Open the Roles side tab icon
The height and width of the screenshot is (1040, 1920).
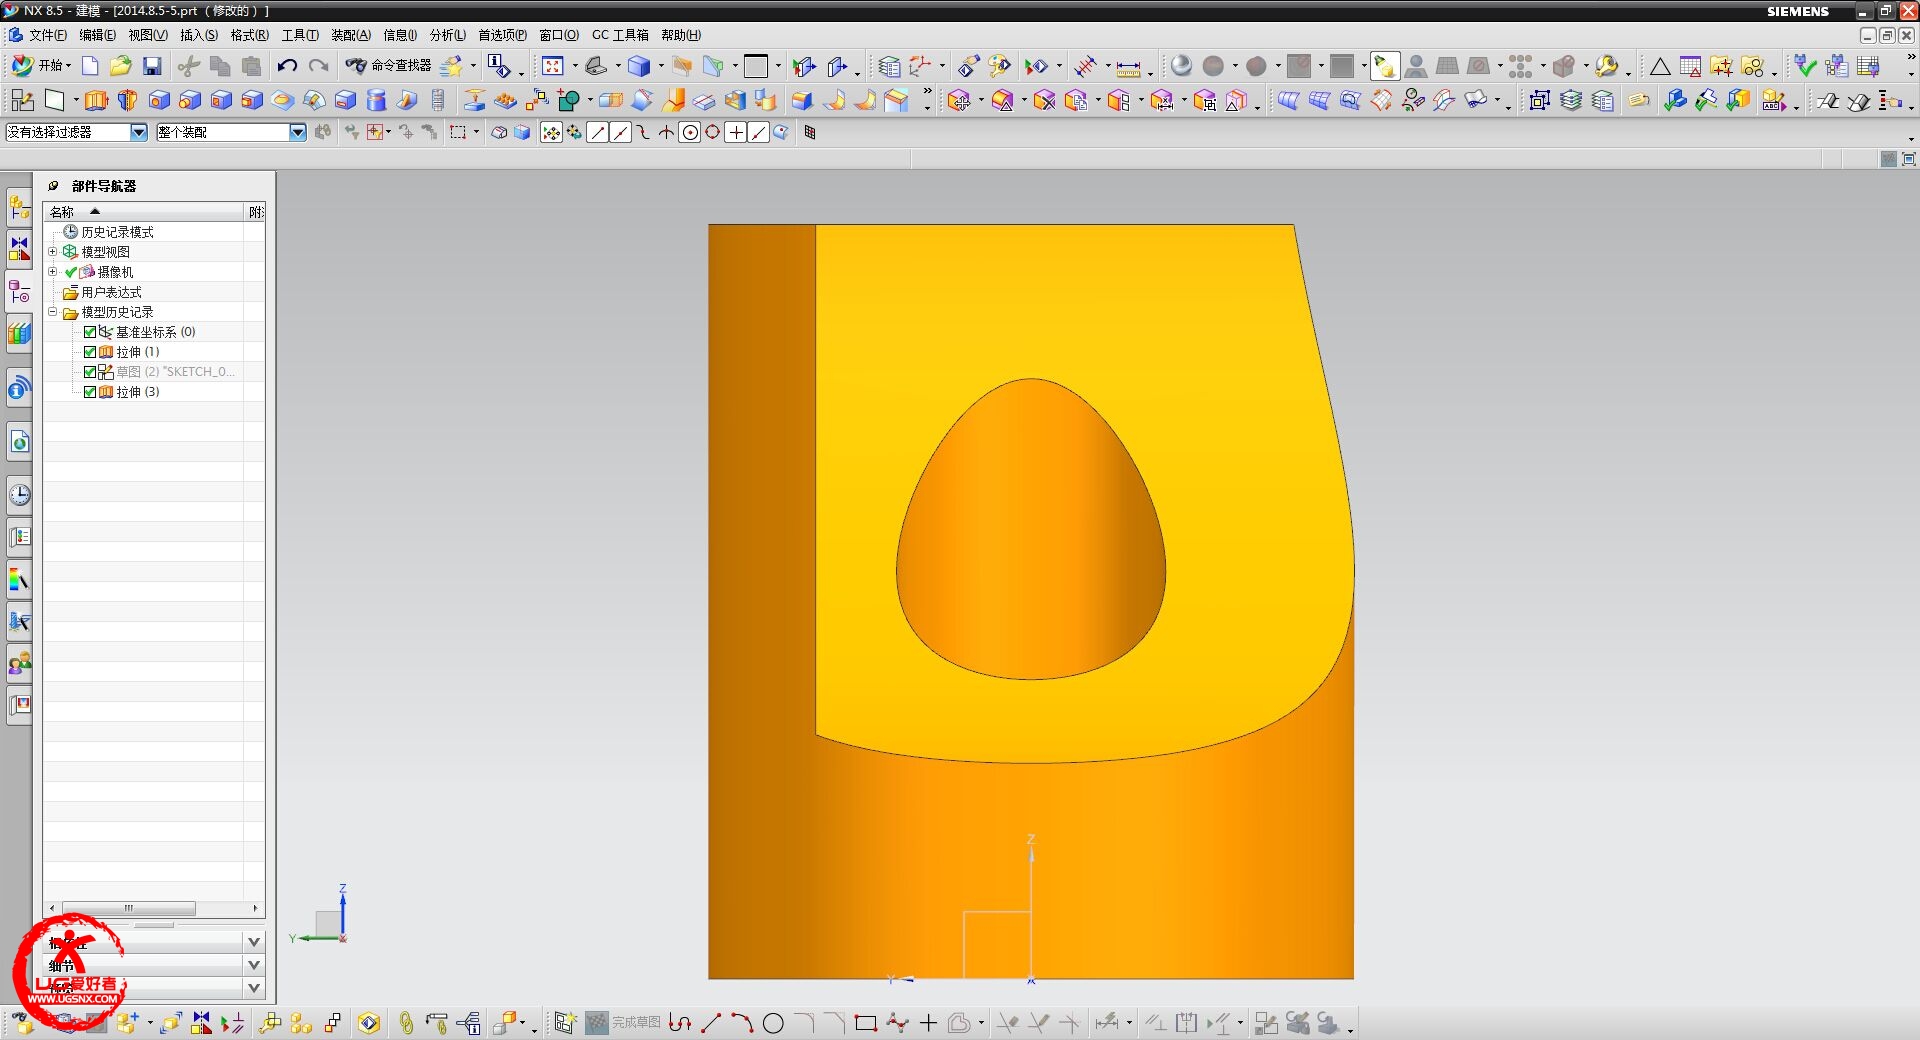19,663
